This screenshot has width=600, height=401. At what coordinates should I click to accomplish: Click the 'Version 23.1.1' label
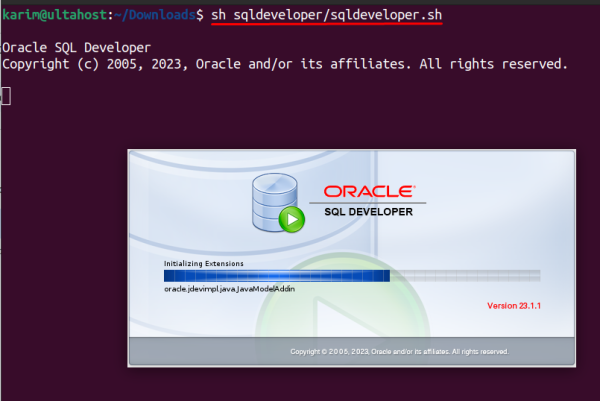(514, 306)
